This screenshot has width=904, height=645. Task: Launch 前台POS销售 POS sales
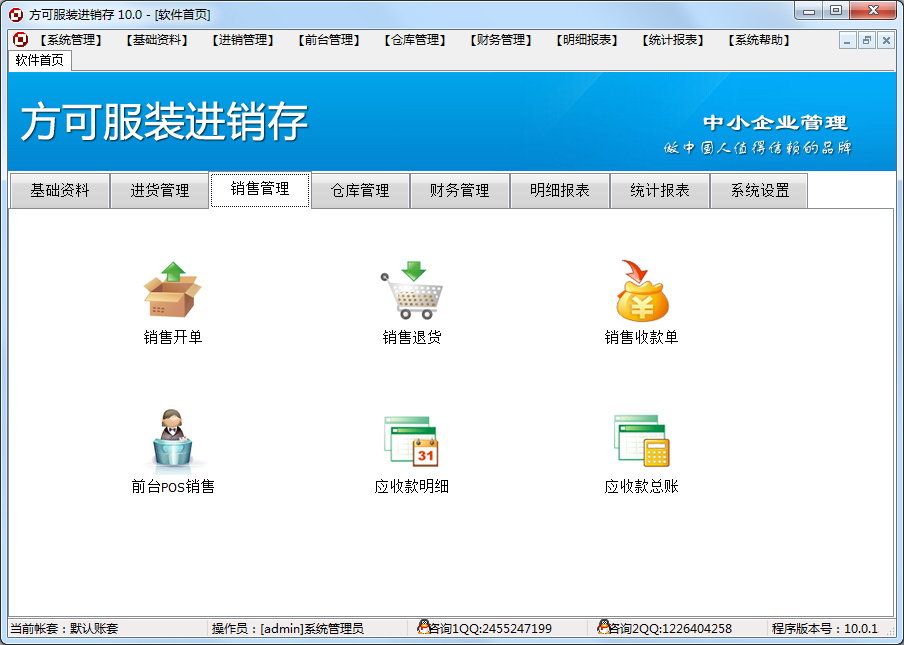click(172, 440)
